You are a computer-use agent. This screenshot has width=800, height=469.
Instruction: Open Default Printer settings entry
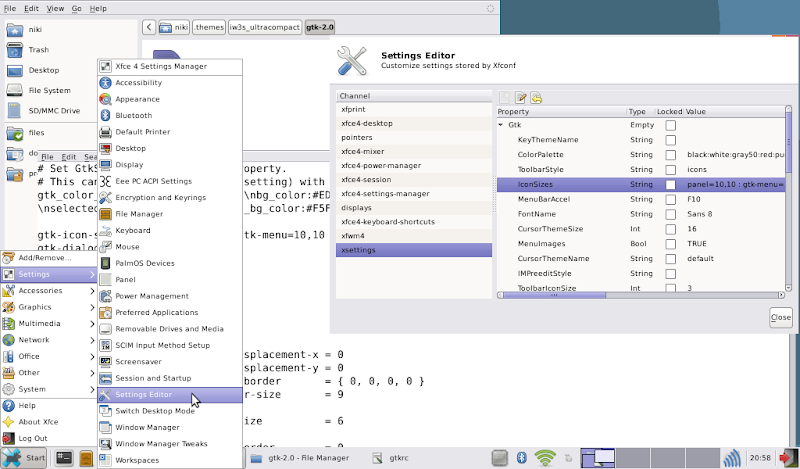coord(170,132)
